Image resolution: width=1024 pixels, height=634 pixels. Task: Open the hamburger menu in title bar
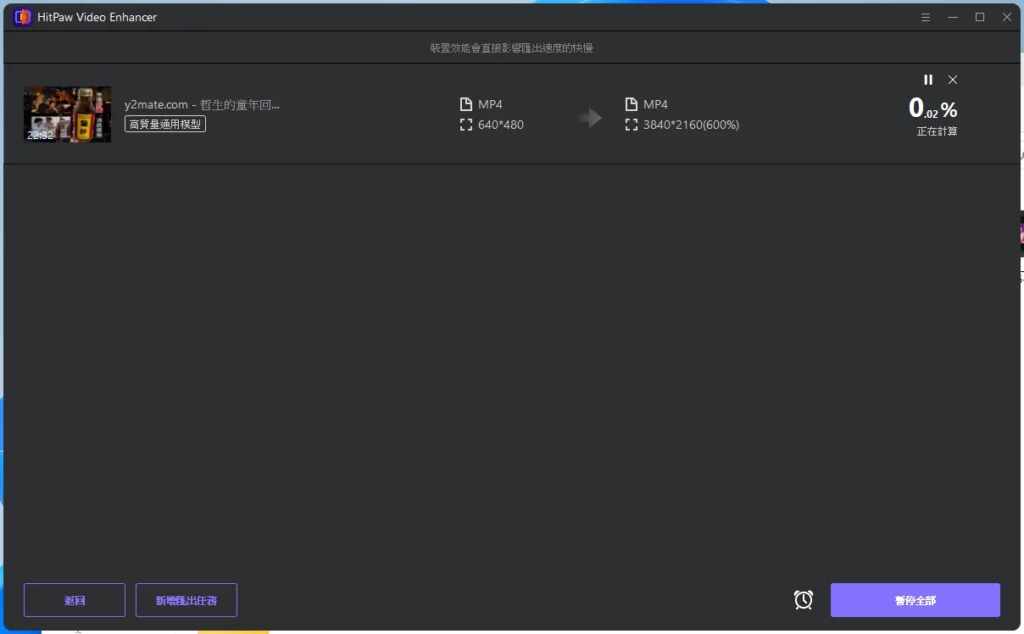(x=925, y=18)
